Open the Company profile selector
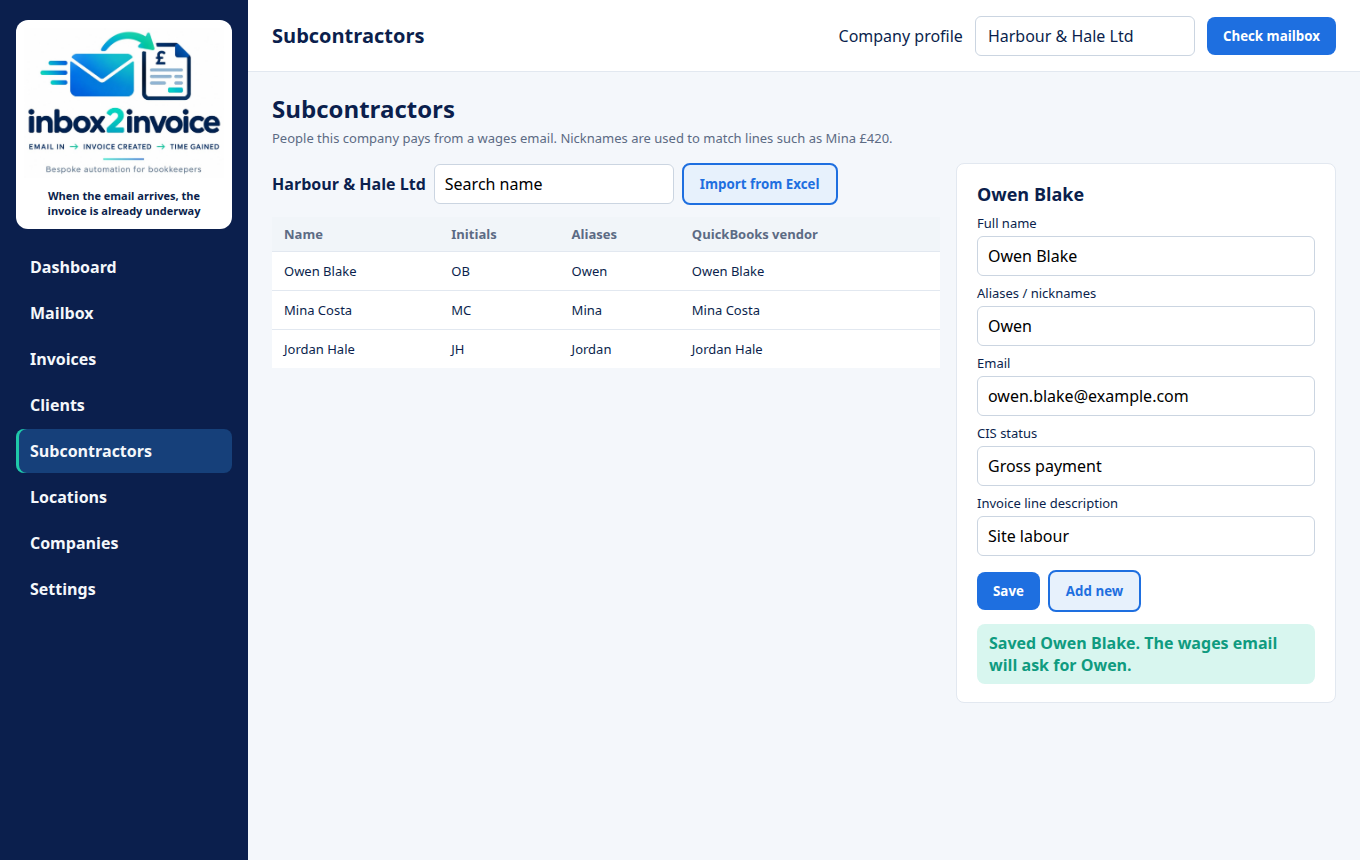Image resolution: width=1360 pixels, height=860 pixels. coord(1085,36)
